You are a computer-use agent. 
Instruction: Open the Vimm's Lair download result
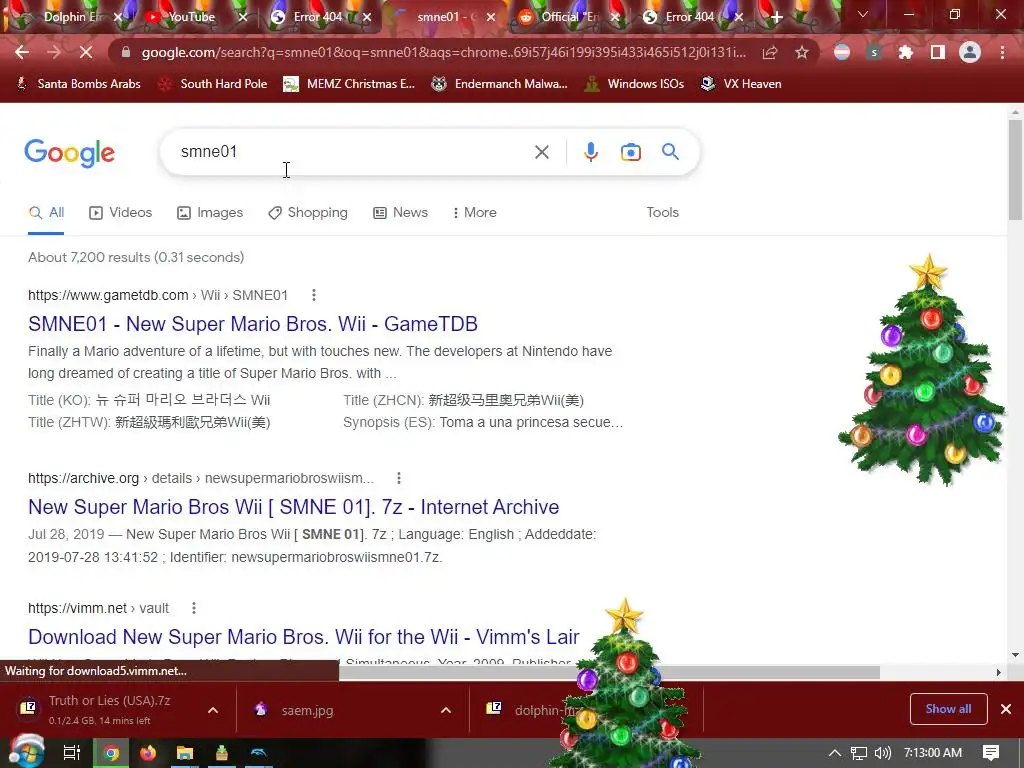304,637
